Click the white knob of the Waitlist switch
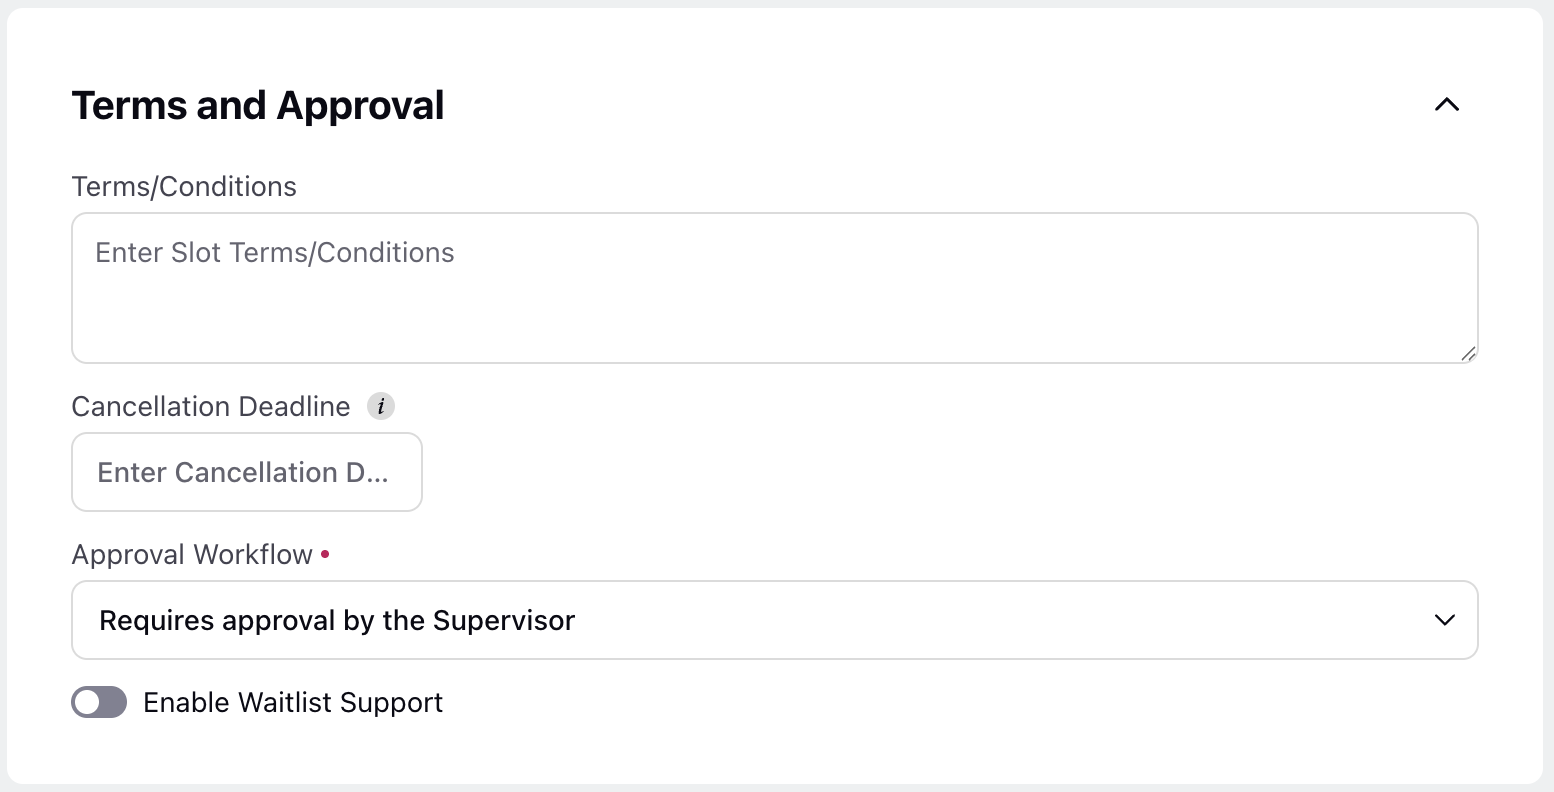Image resolution: width=1554 pixels, height=792 pixels. click(x=87, y=702)
